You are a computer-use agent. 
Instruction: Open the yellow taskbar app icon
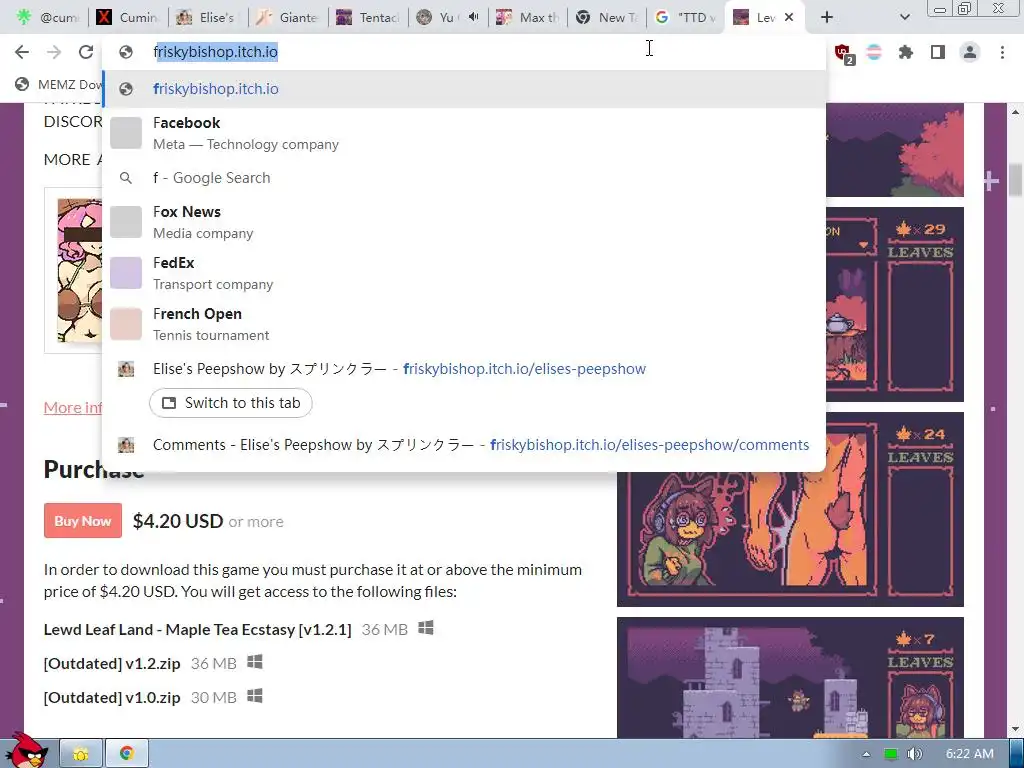[81, 754]
